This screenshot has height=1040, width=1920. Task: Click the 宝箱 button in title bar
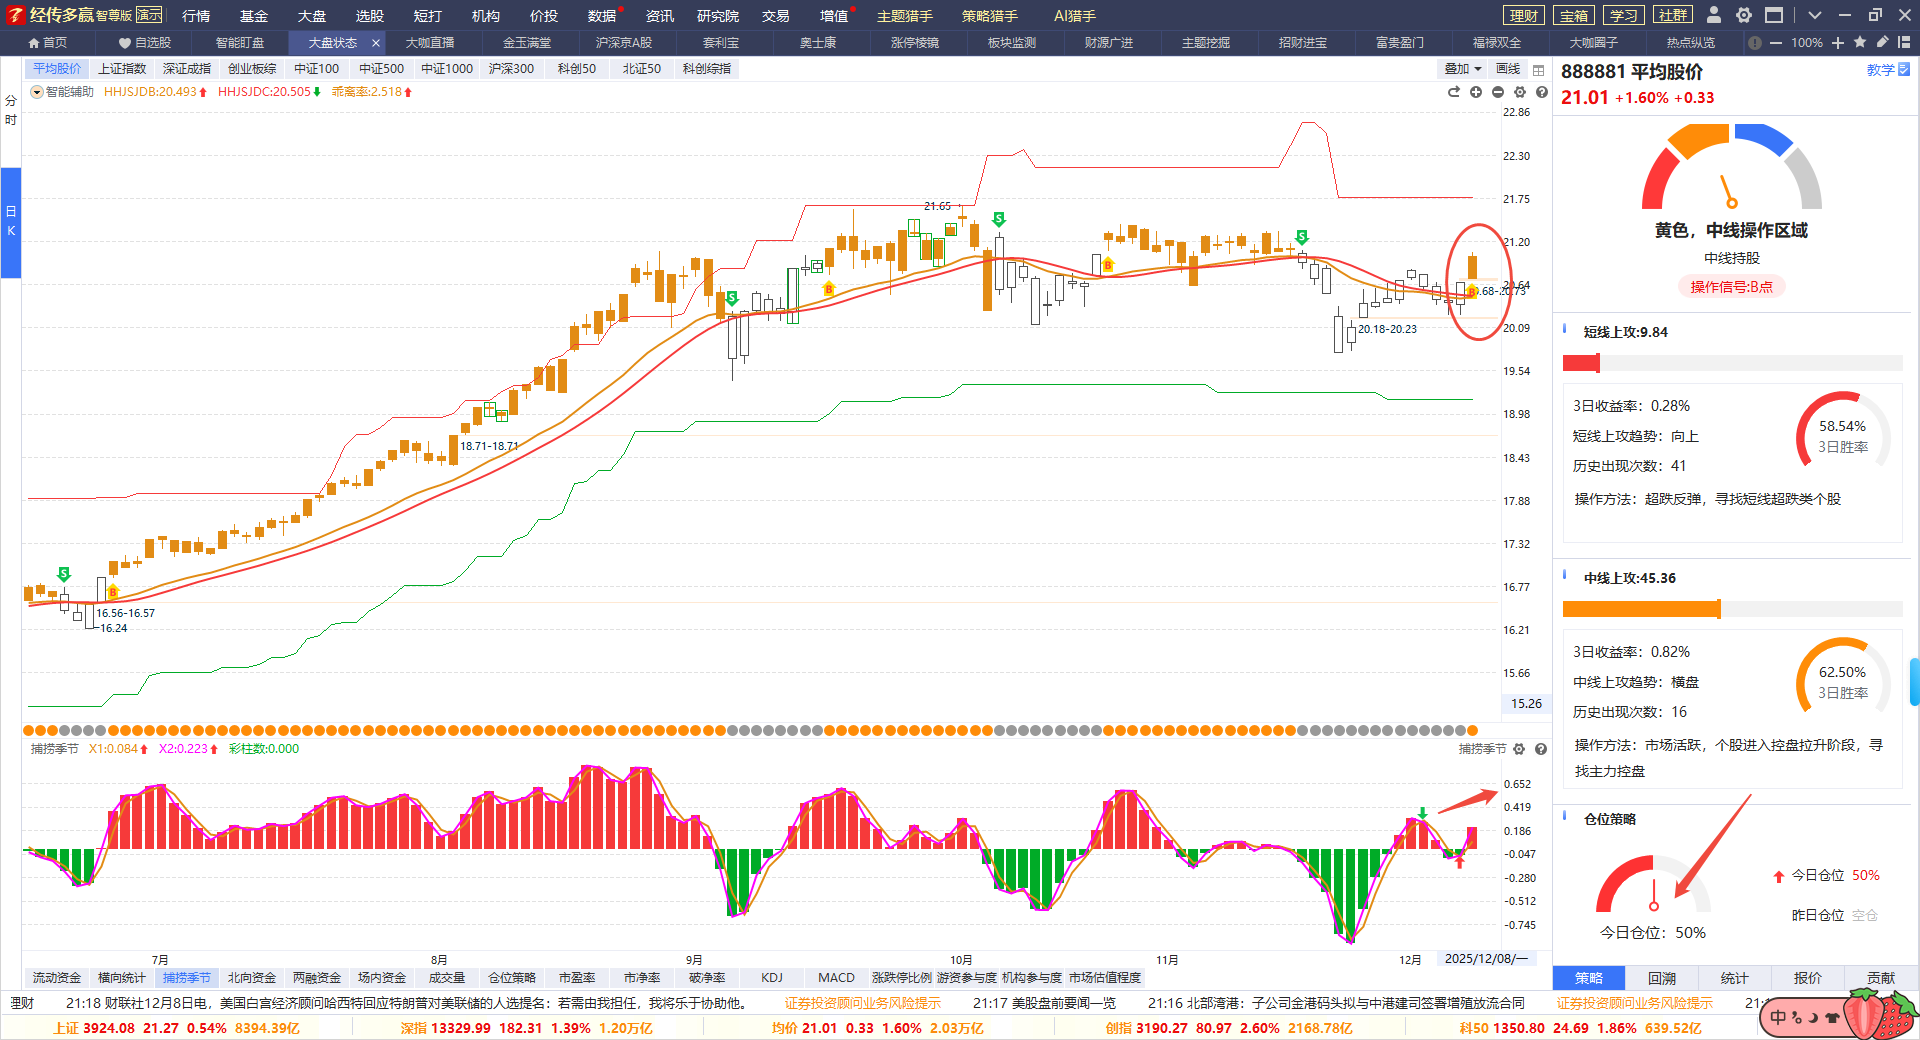[1574, 15]
